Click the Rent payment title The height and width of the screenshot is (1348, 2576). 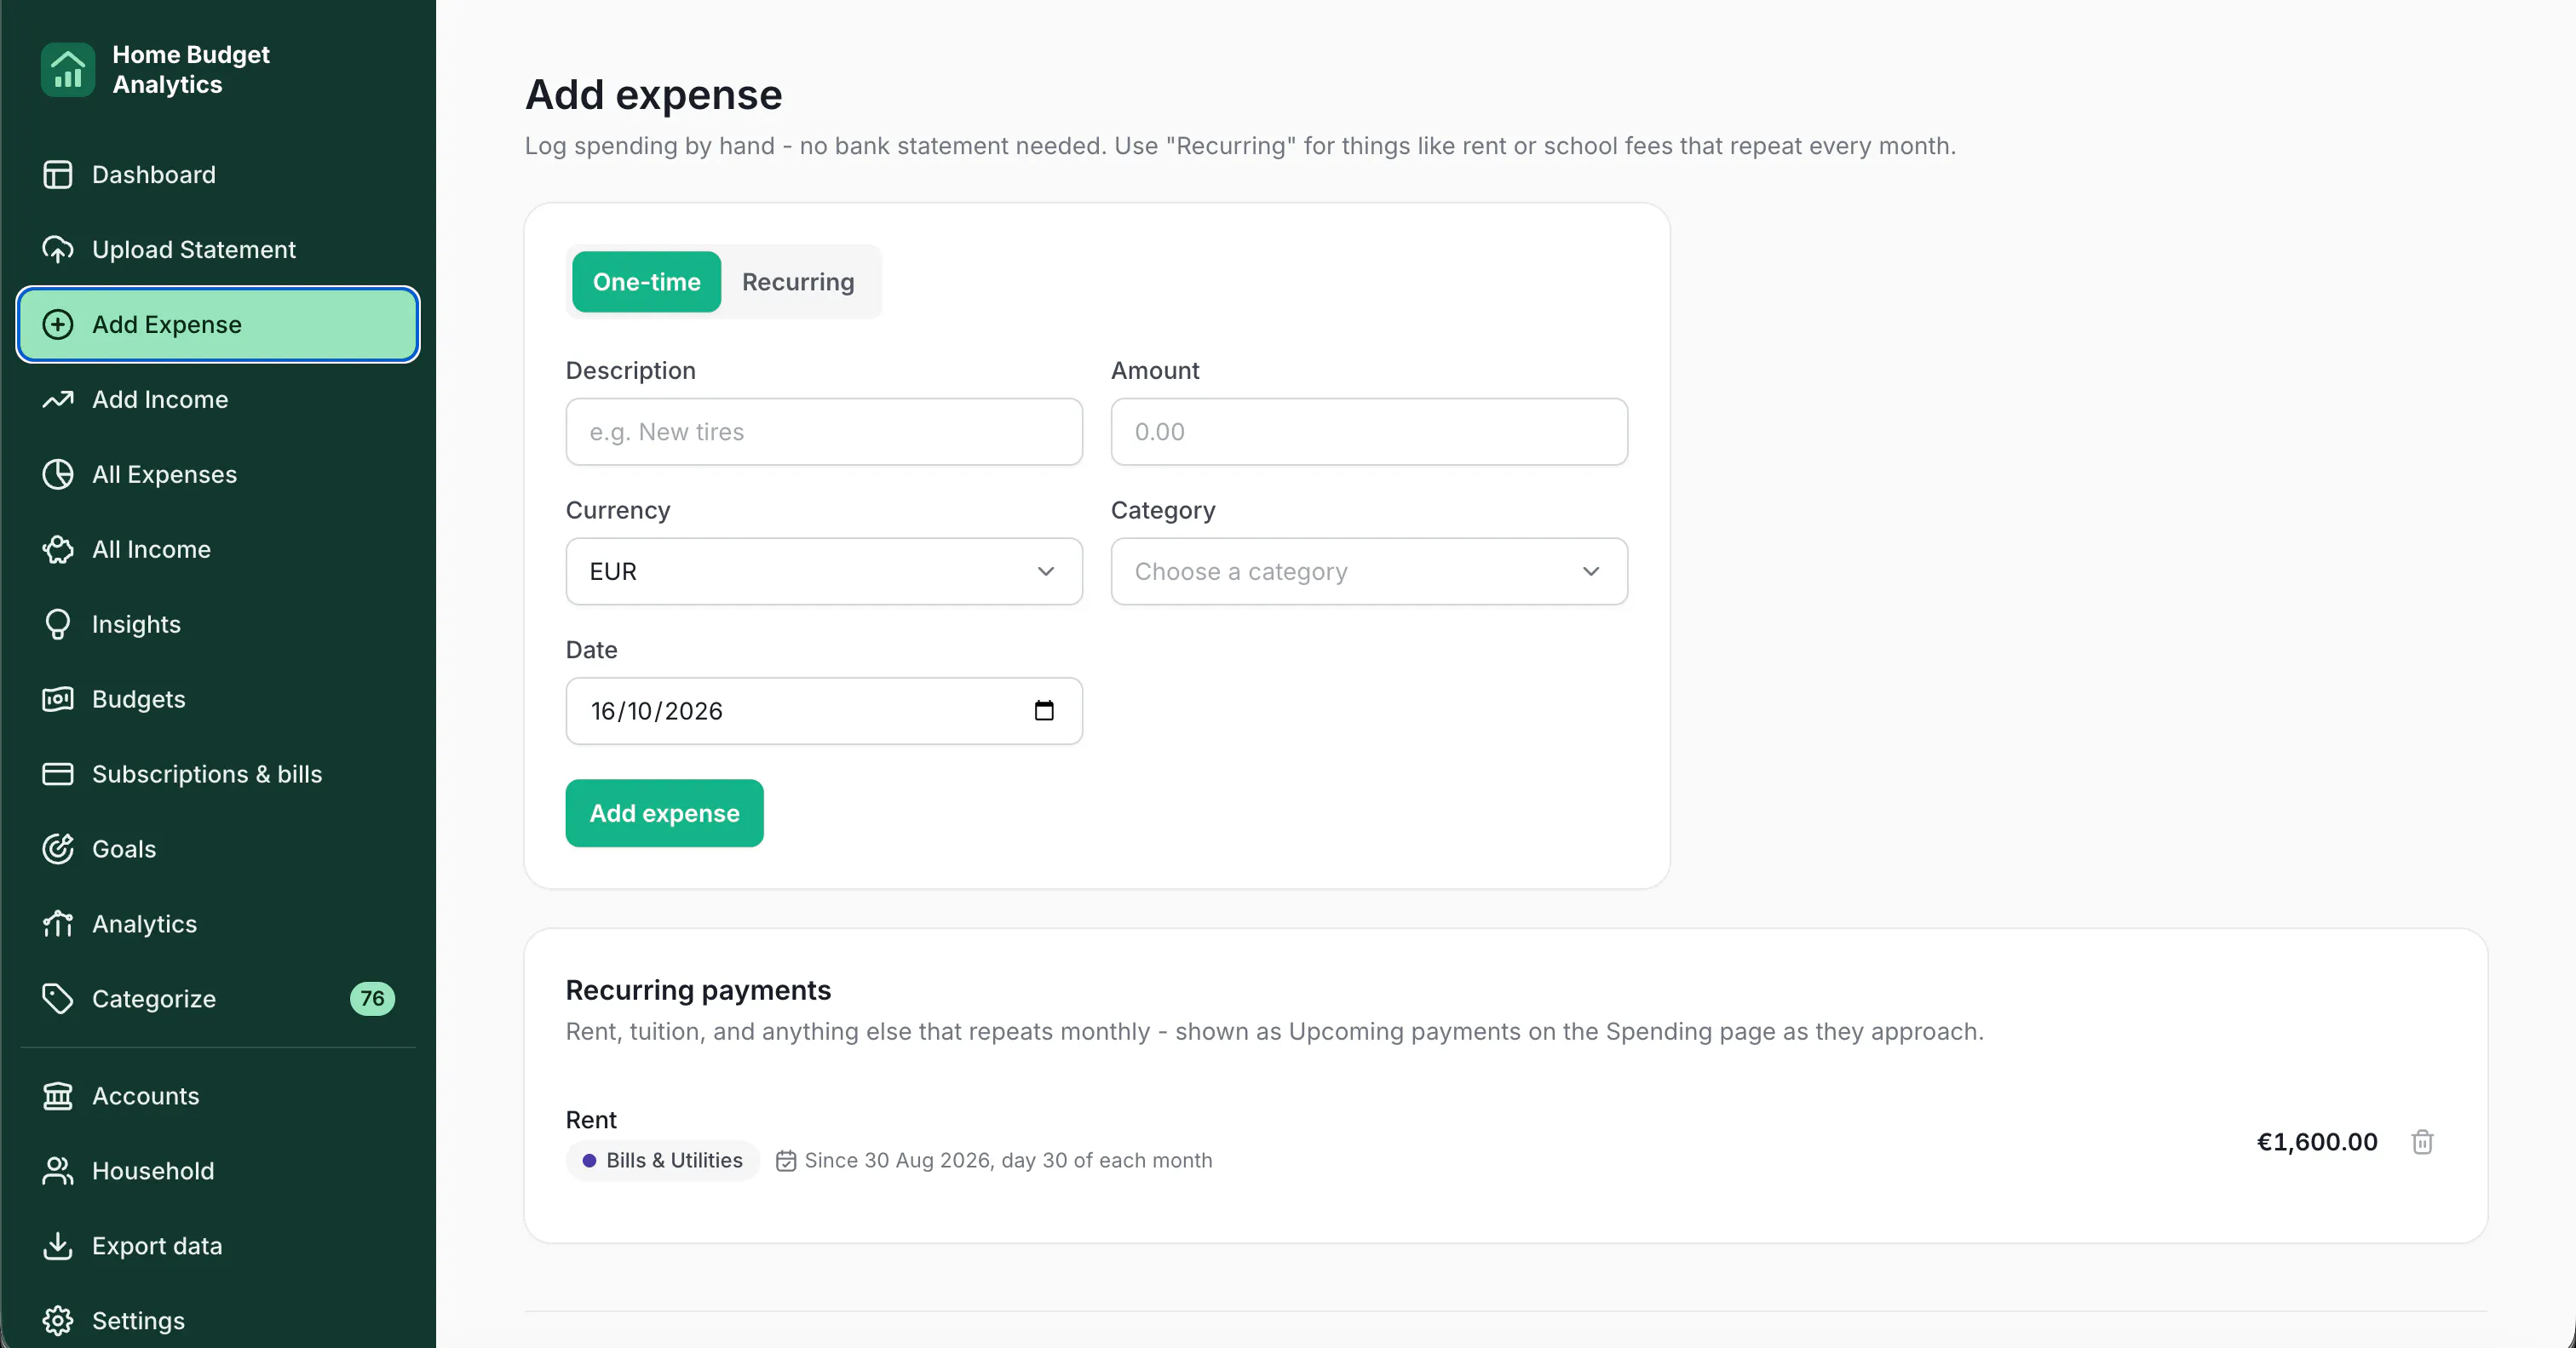coord(591,1120)
